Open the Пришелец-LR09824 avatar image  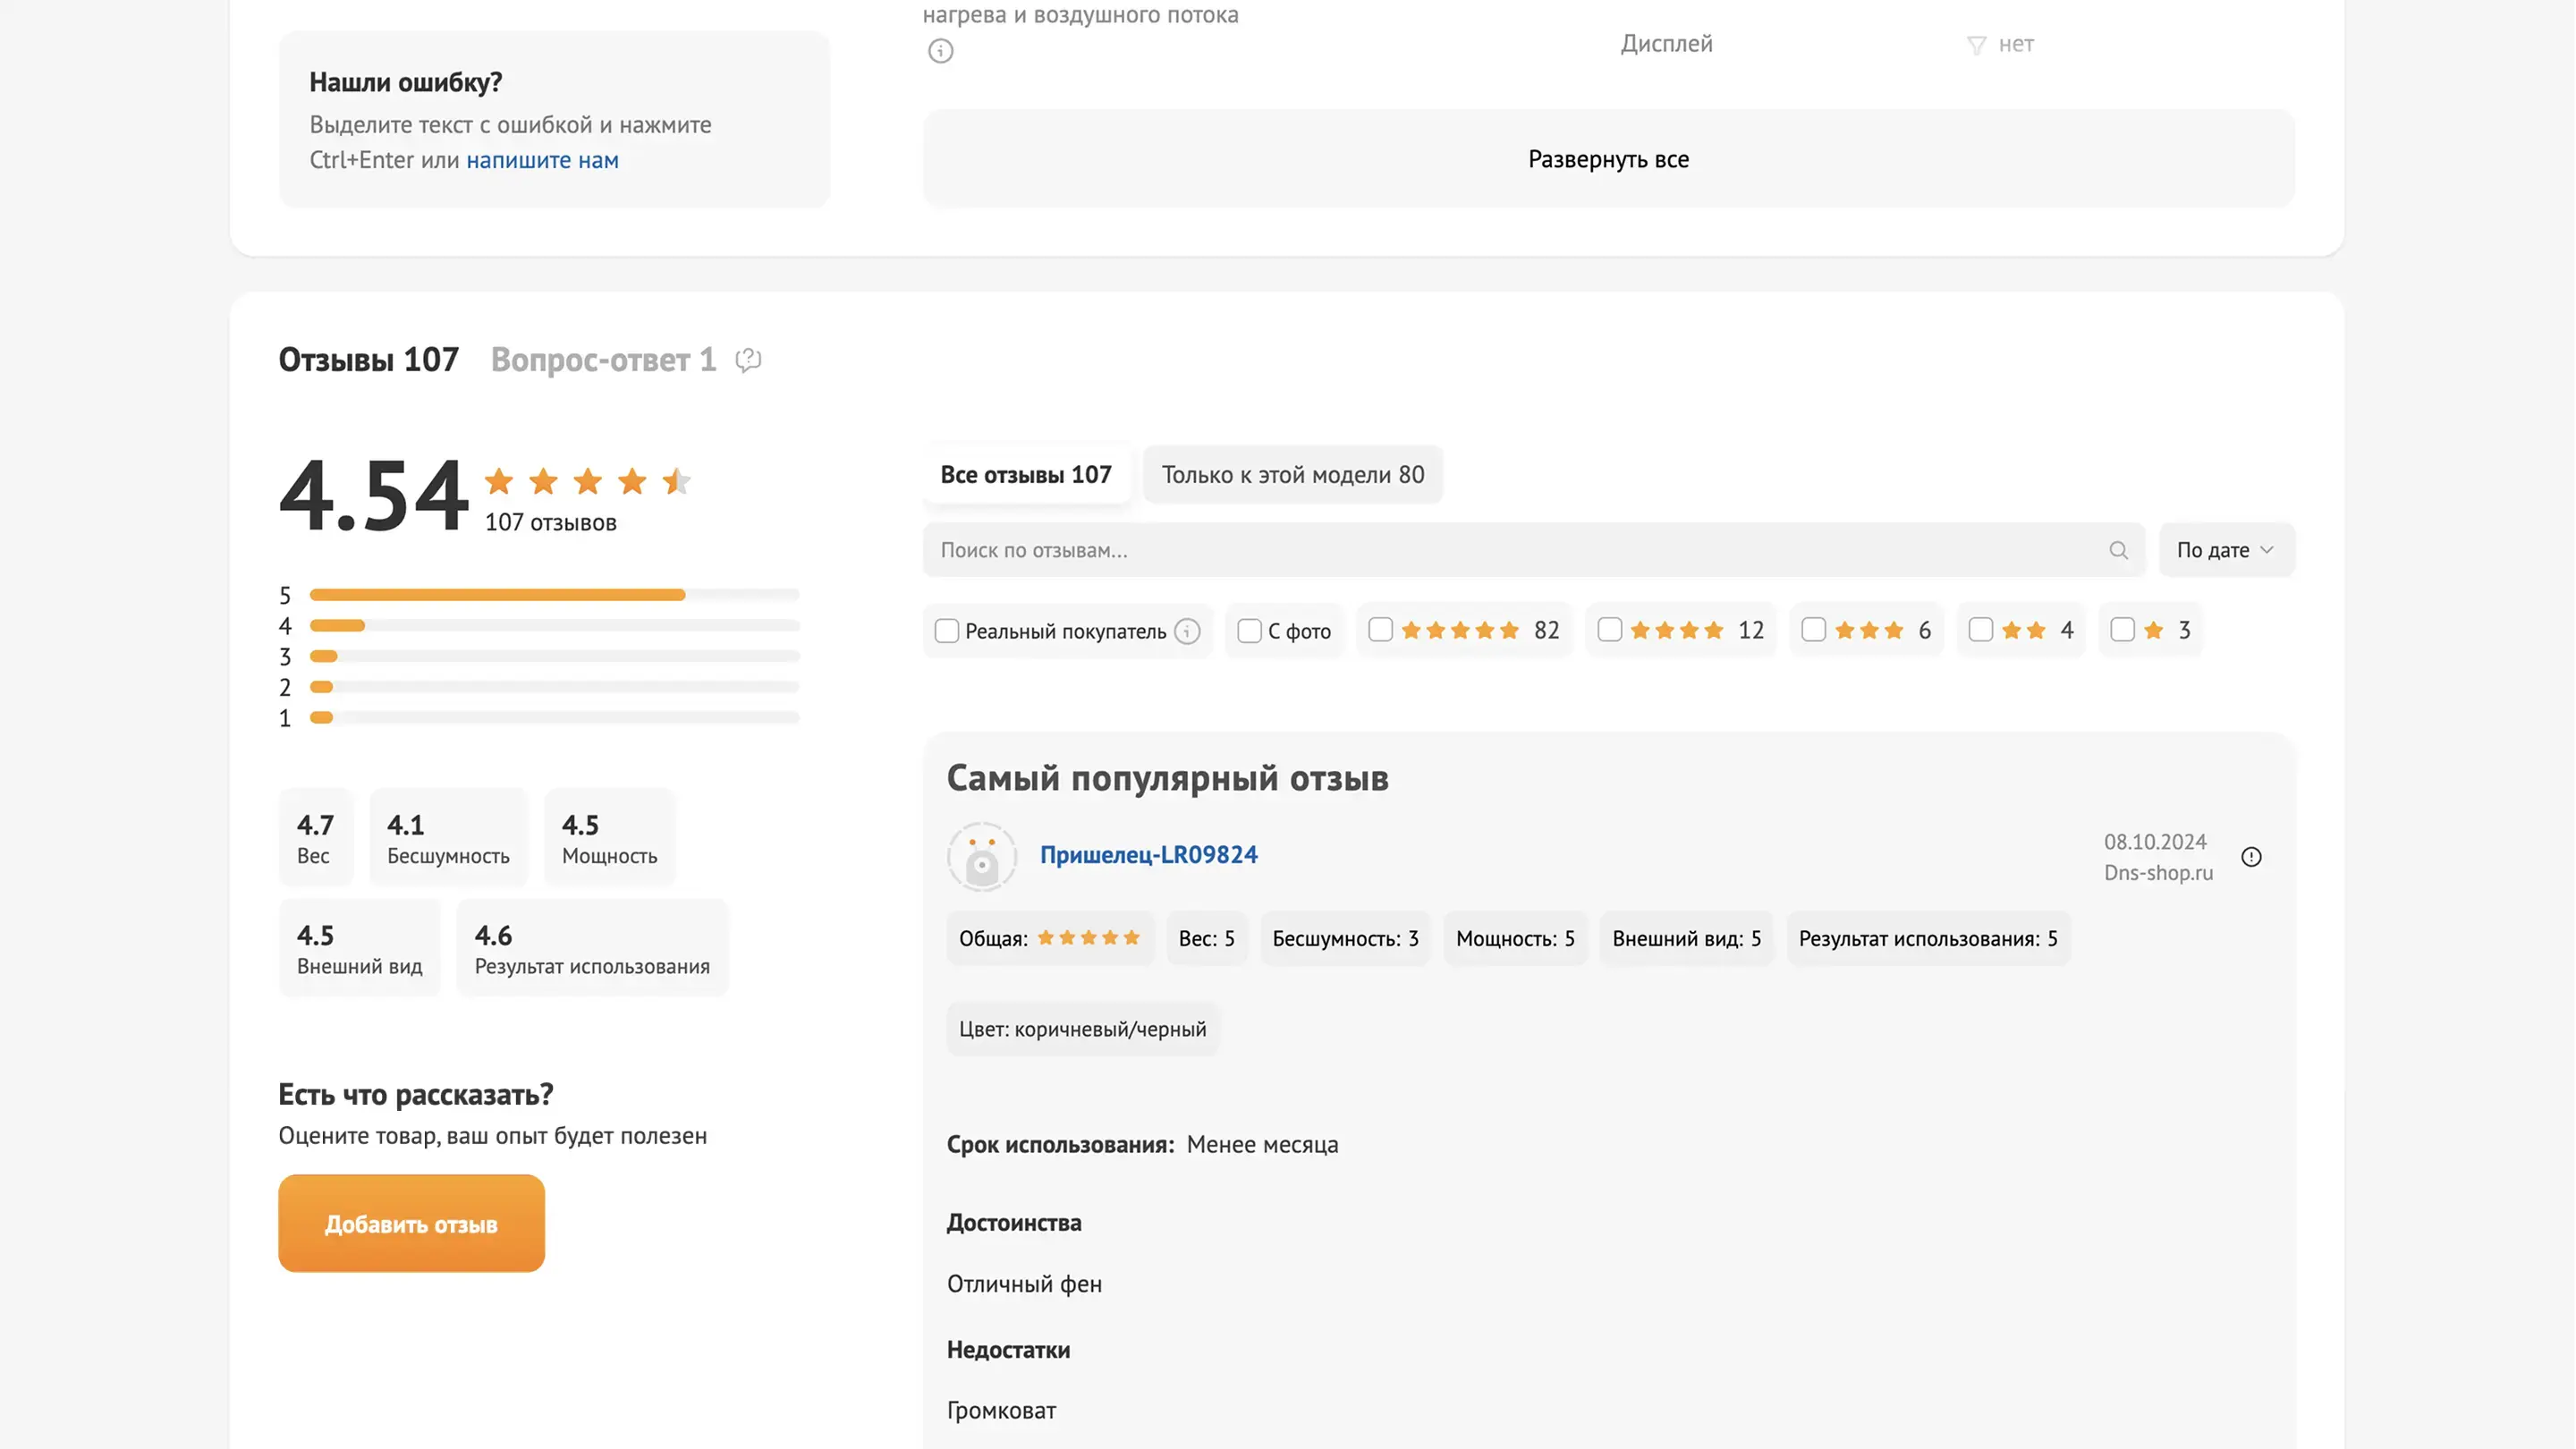[982, 857]
